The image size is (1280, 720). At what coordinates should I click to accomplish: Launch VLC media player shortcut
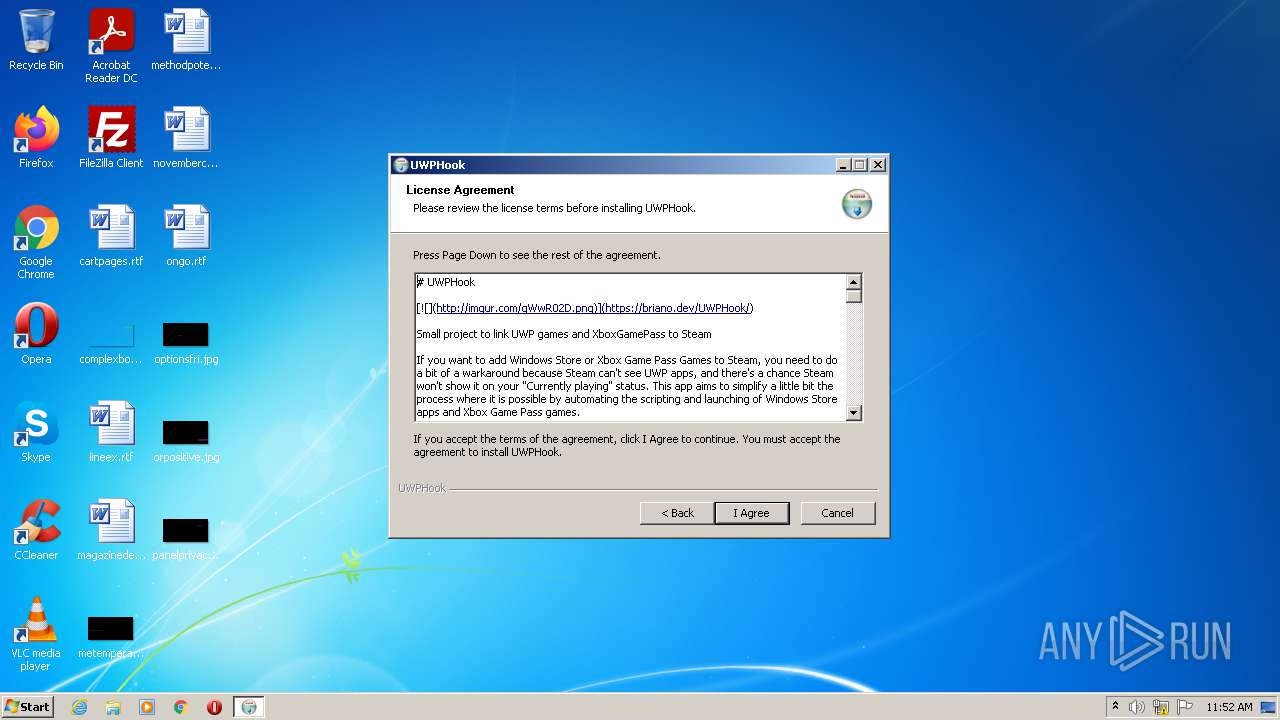(36, 635)
